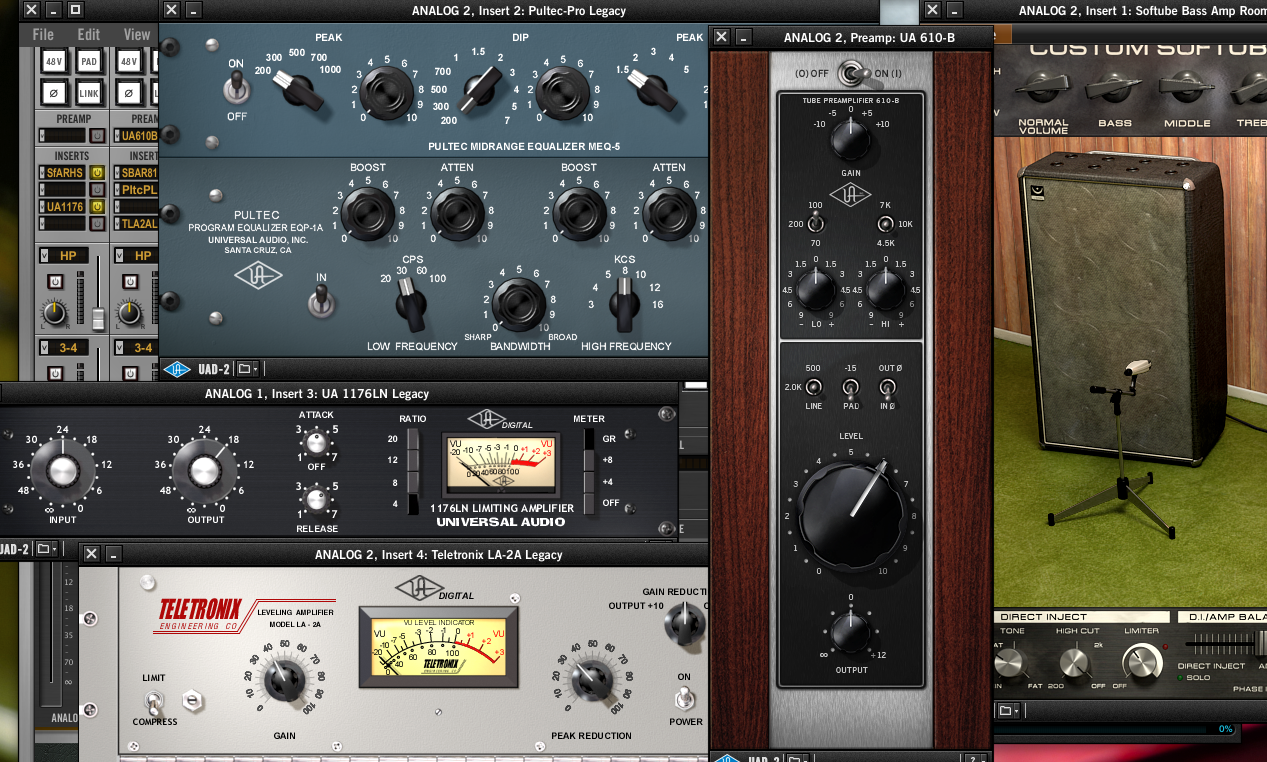The width and height of the screenshot is (1267, 762).
Task: Click the VU LEVEL INDICATOR on the LA-2A
Action: tap(438, 646)
